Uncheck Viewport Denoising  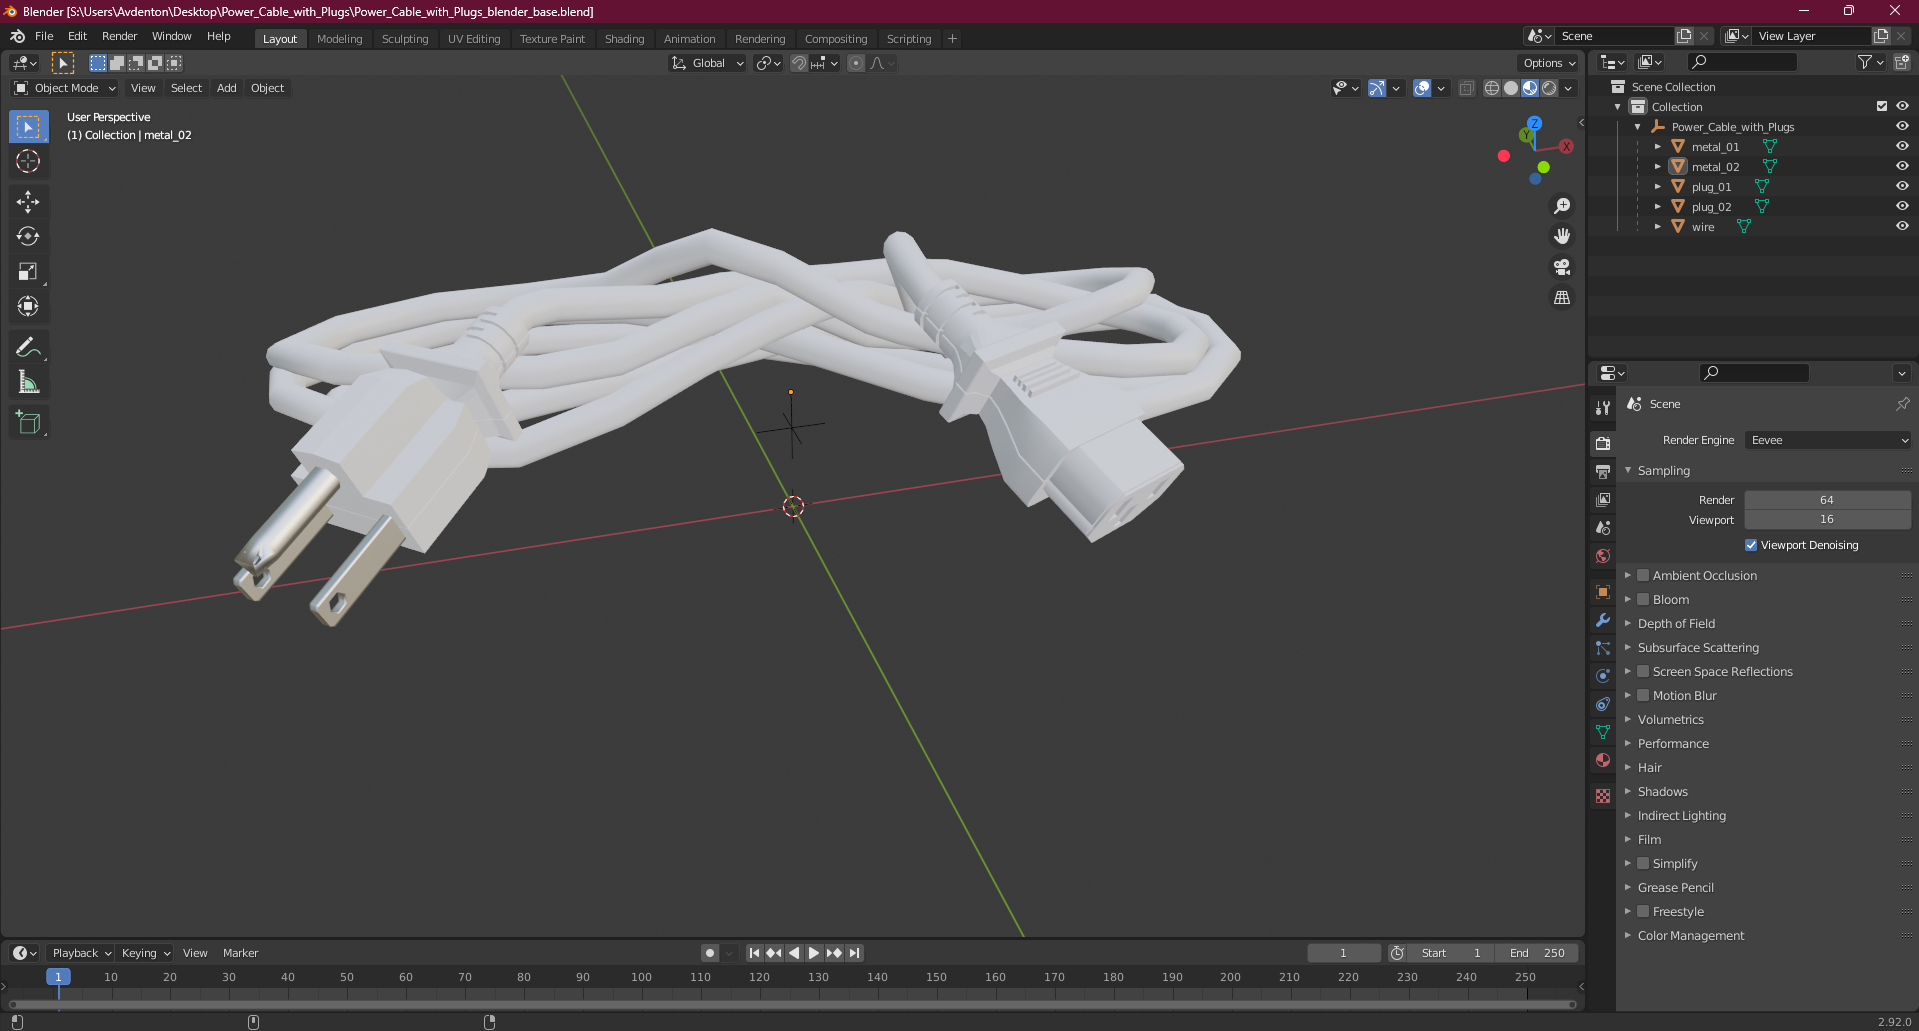point(1751,545)
